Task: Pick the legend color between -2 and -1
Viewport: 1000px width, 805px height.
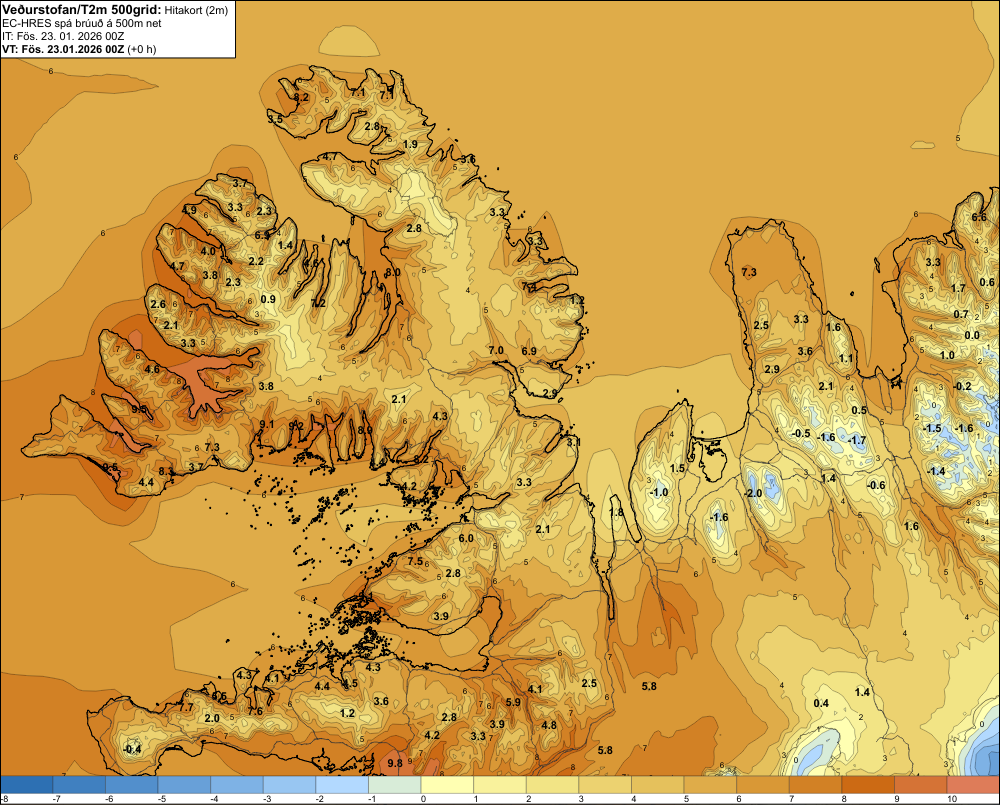Action: [x=342, y=784]
